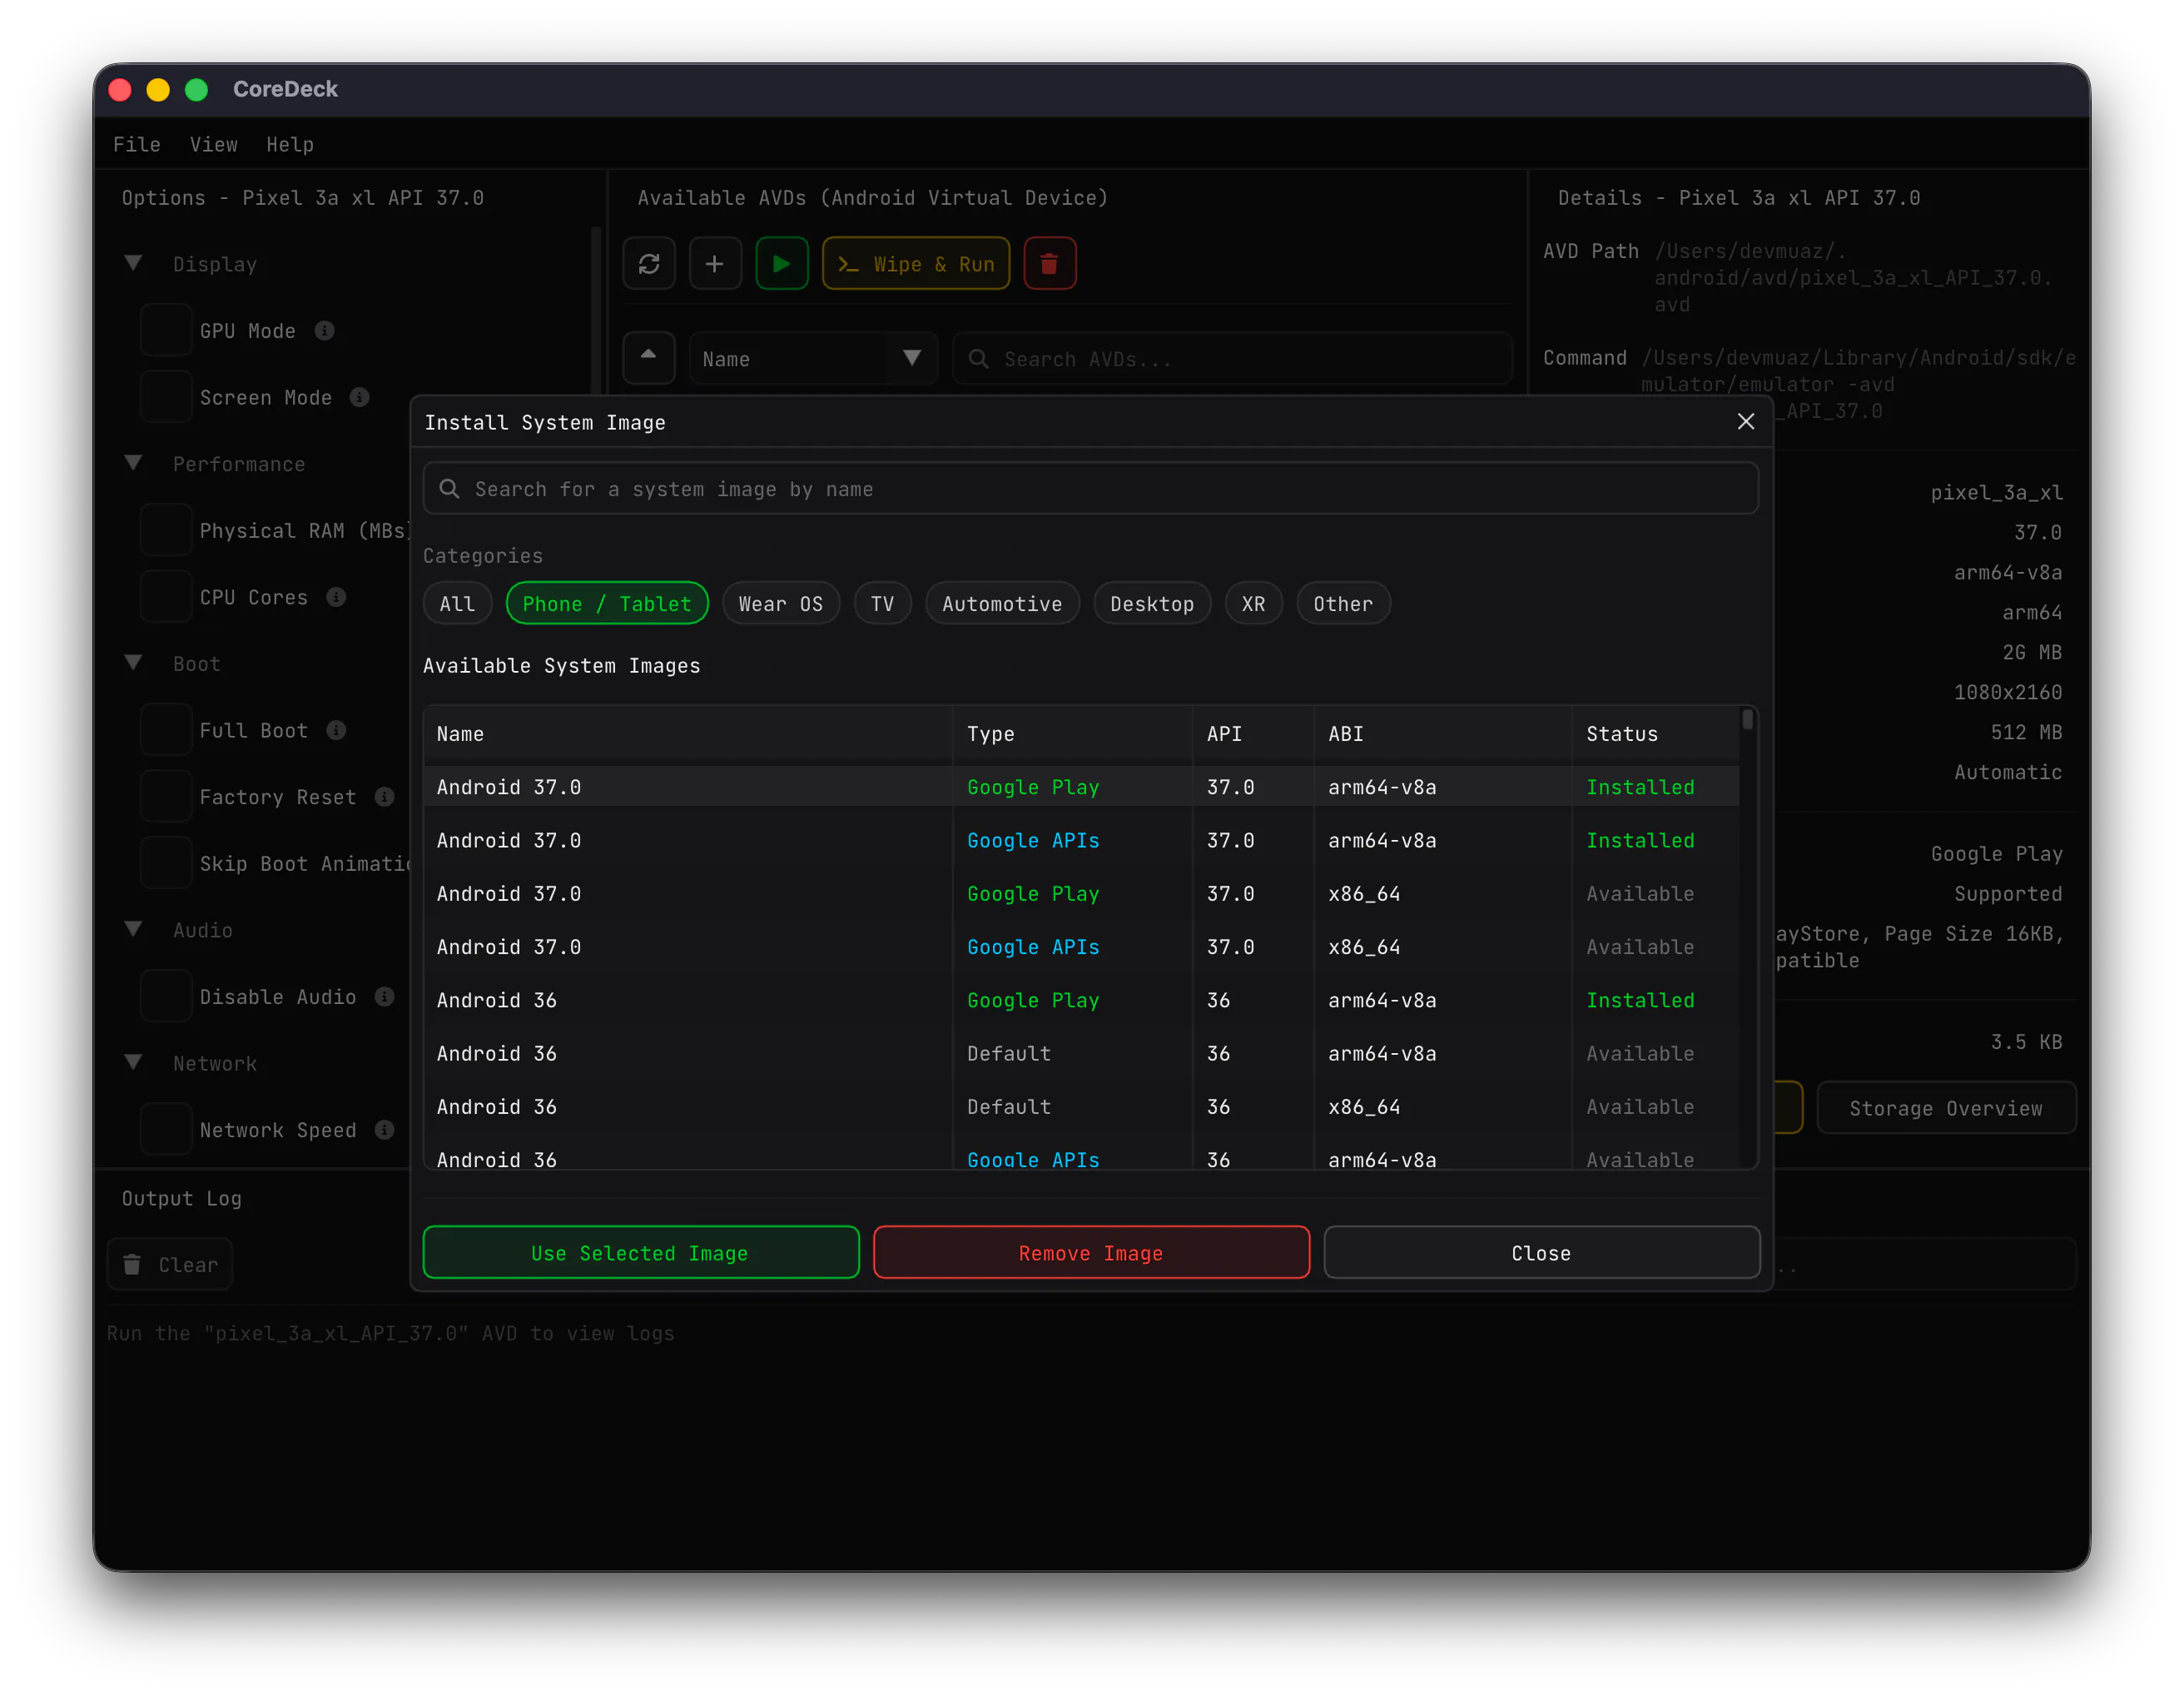Collapse the Audio section

[x=133, y=929]
